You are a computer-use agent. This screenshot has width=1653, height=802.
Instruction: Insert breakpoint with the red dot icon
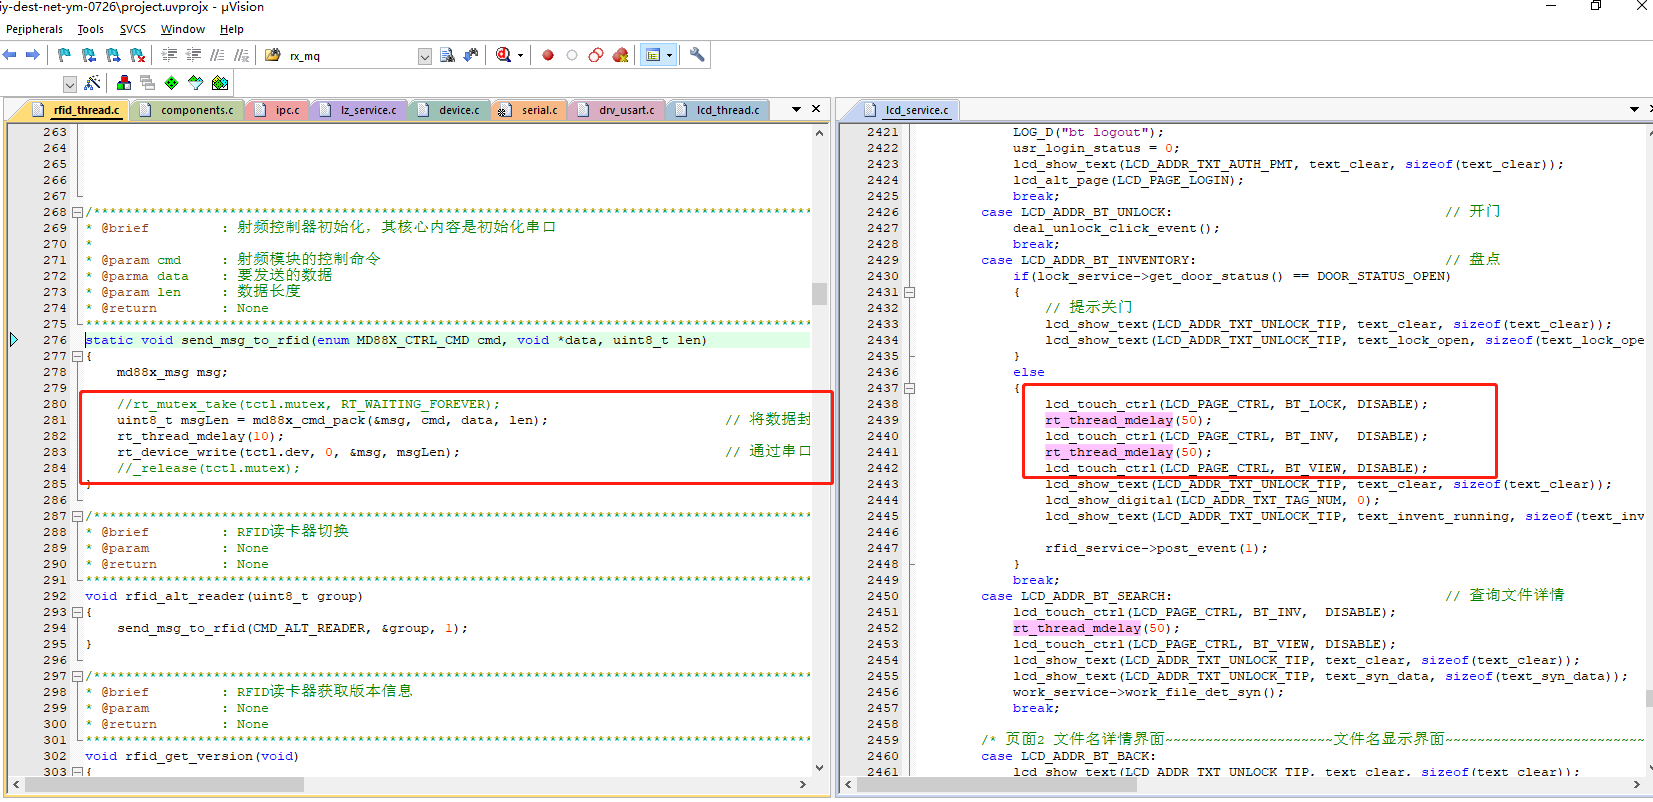[x=548, y=55]
